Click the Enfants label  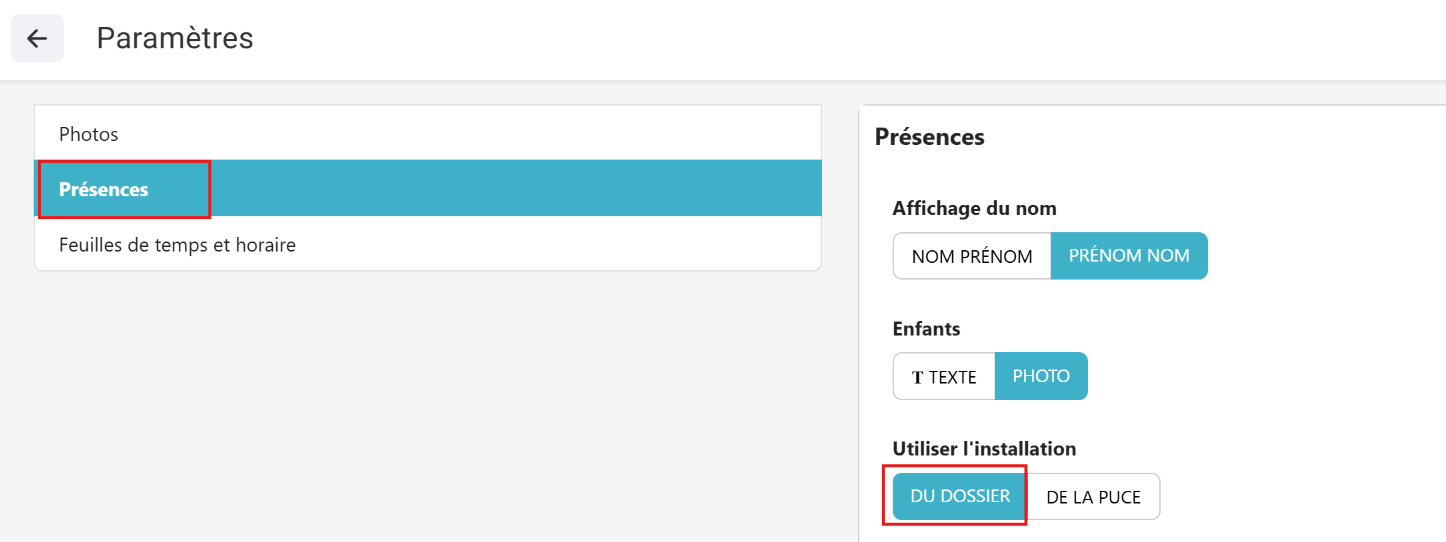click(x=927, y=328)
